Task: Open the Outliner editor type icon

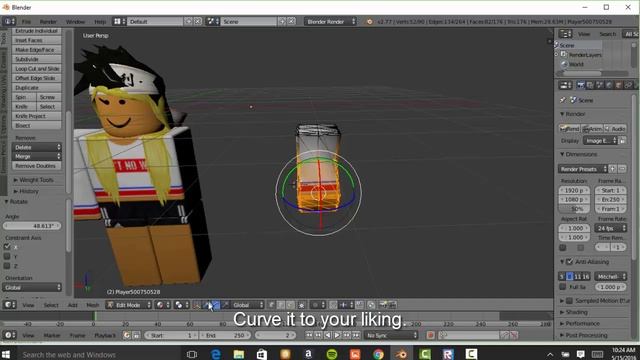Action: (565, 34)
